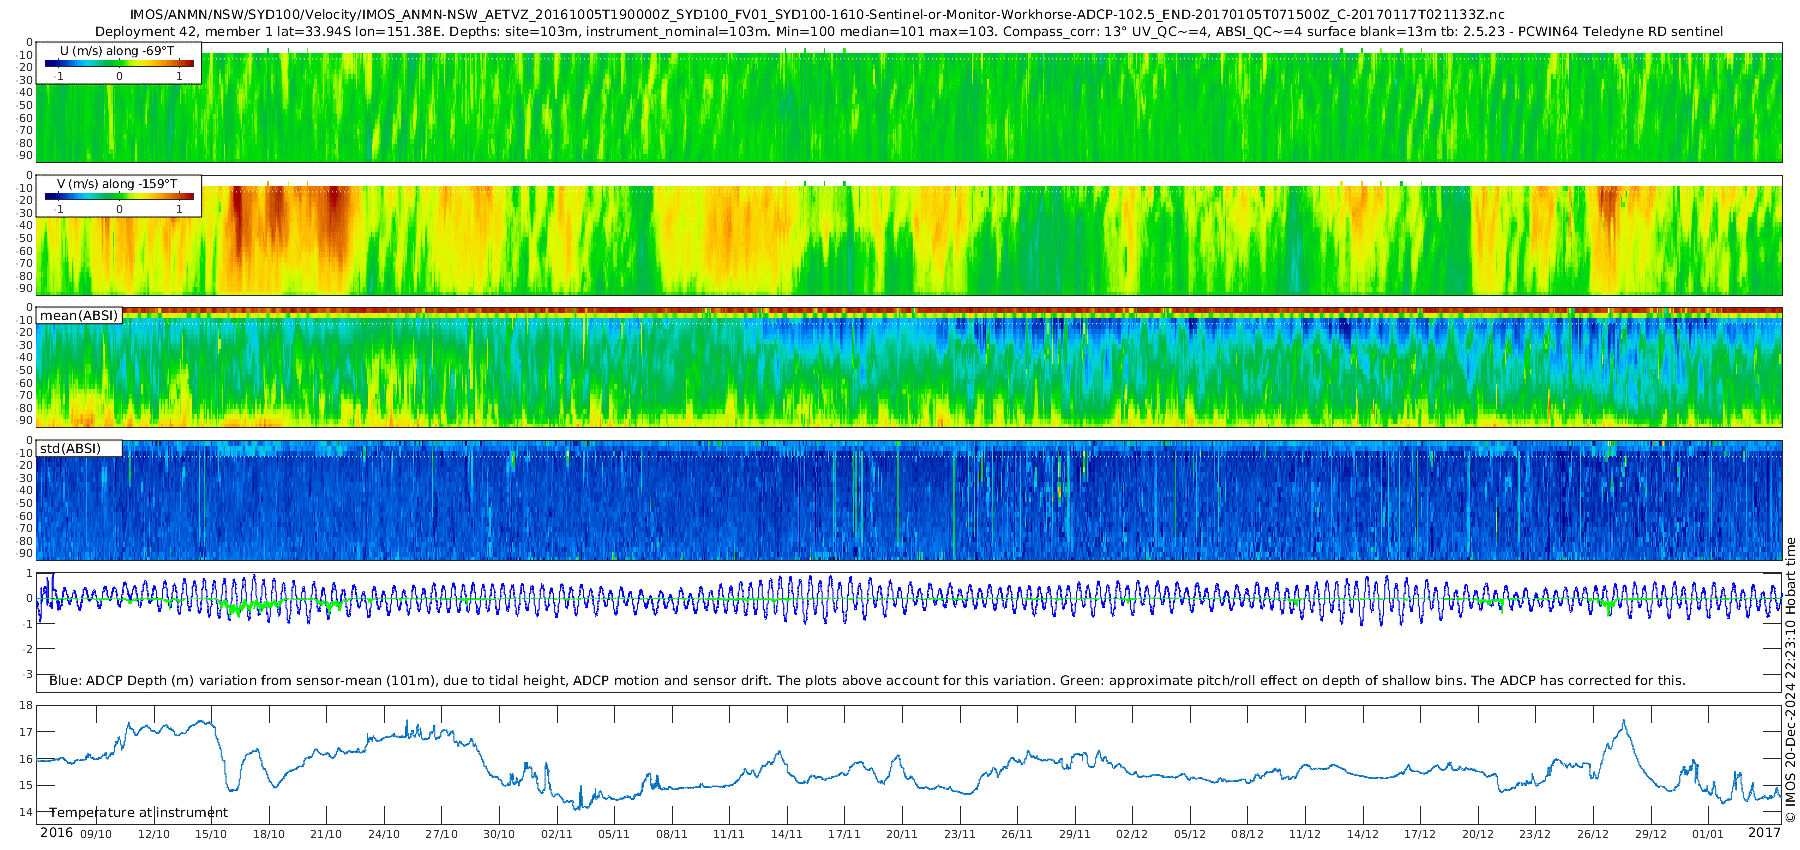Click the 14/11 date tick label
This screenshot has height=850, width=1800.
pos(787,834)
